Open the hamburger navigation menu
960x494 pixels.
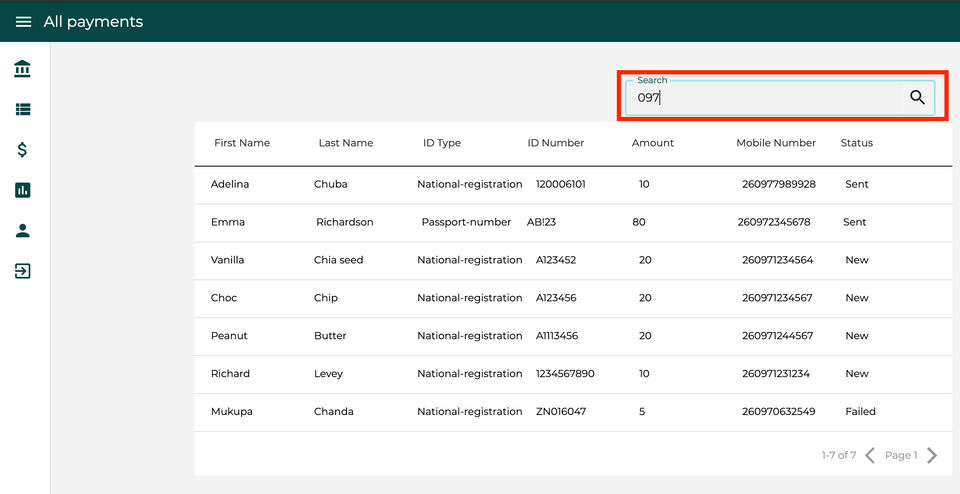pyautogui.click(x=23, y=22)
